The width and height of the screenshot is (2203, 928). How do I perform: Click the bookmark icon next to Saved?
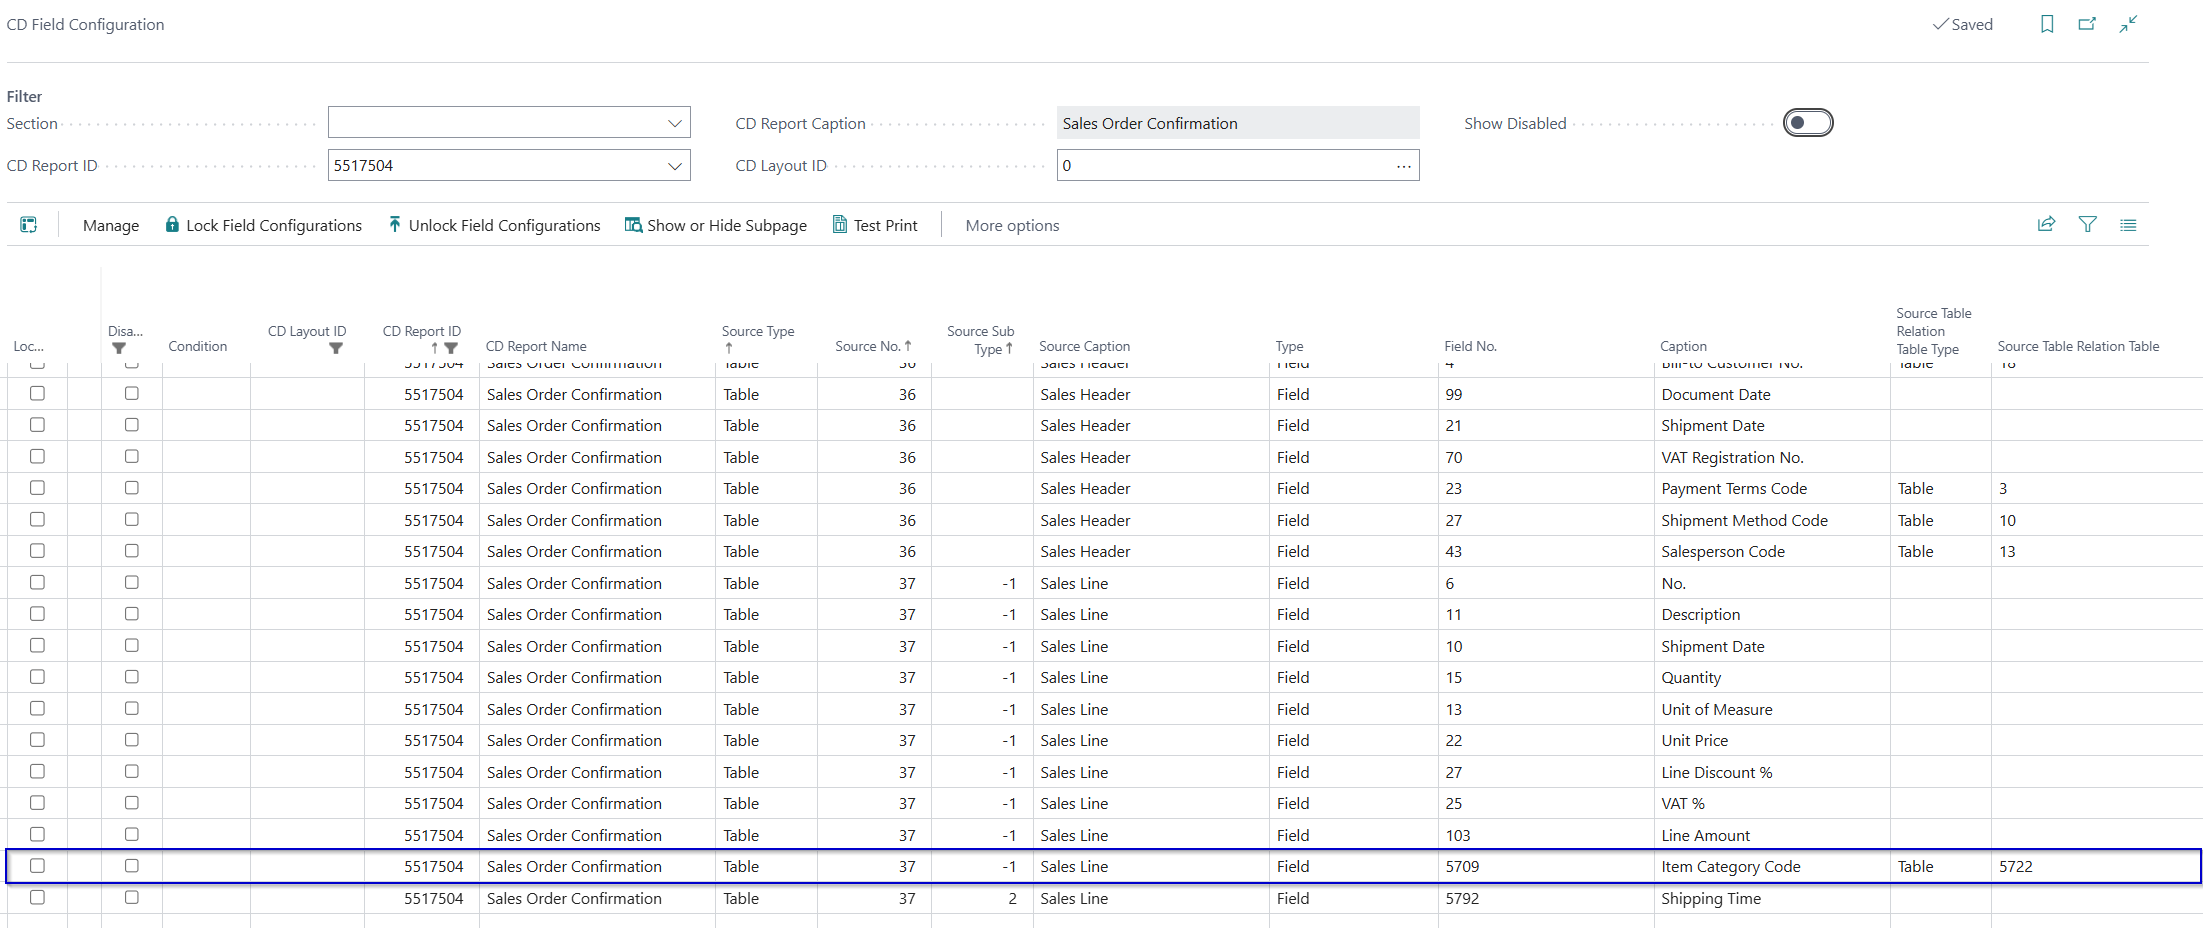click(2047, 24)
